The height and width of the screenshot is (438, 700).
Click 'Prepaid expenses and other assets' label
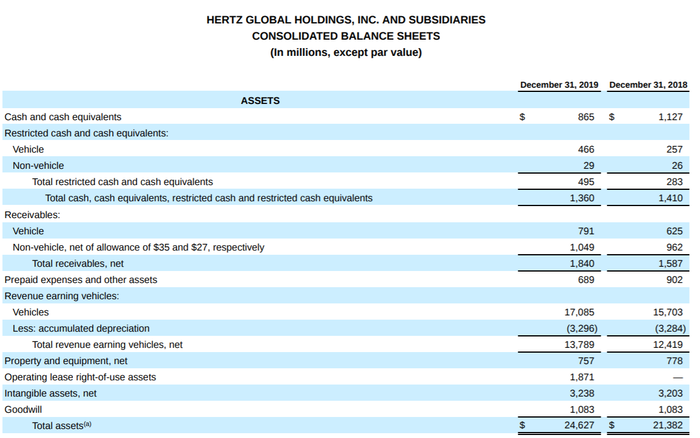pos(81,280)
